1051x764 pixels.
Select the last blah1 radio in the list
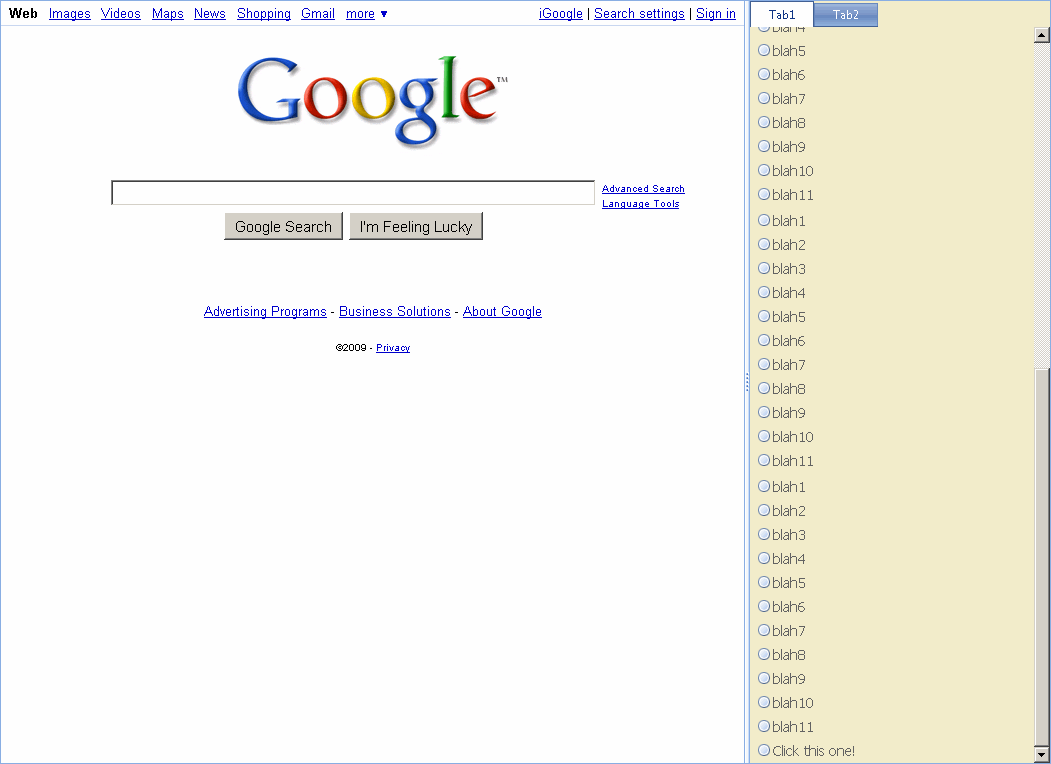pos(763,486)
